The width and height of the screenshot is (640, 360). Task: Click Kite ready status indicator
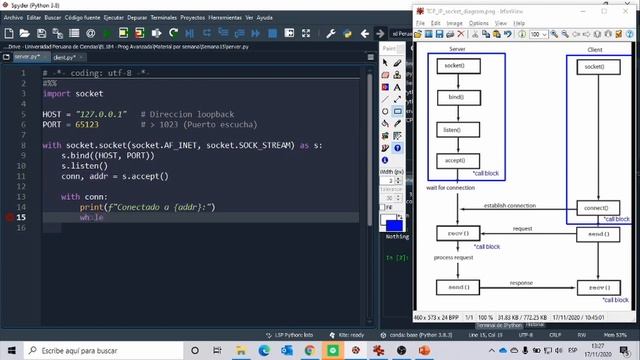347,335
